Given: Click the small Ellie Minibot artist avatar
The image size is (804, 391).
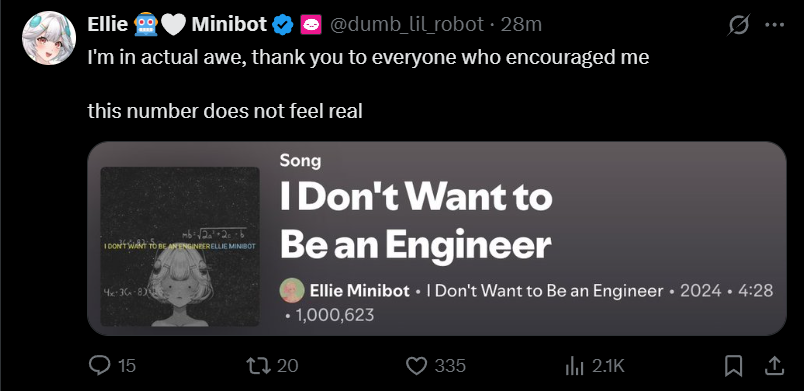Looking at the screenshot, I should click(x=292, y=291).
